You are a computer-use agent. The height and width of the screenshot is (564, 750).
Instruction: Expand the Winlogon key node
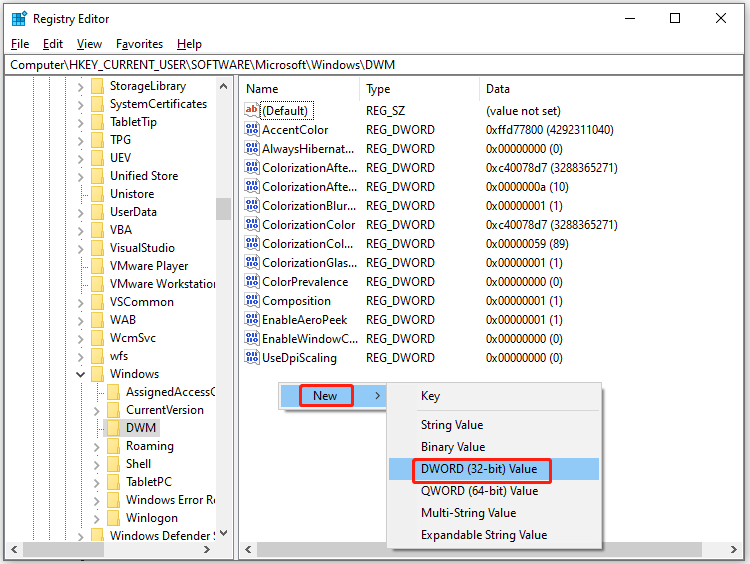(x=97, y=519)
